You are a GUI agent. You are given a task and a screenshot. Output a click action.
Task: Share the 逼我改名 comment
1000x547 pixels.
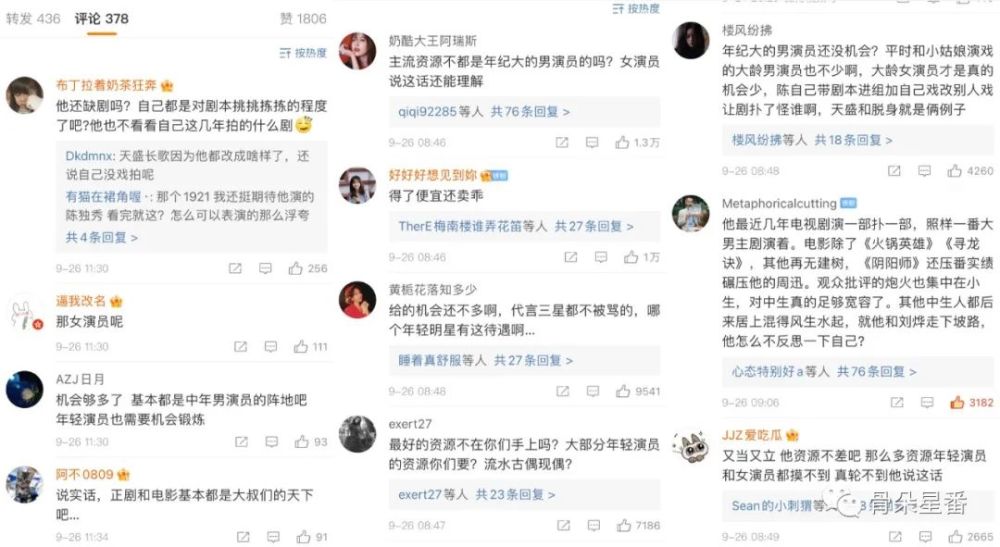pyautogui.click(x=240, y=347)
